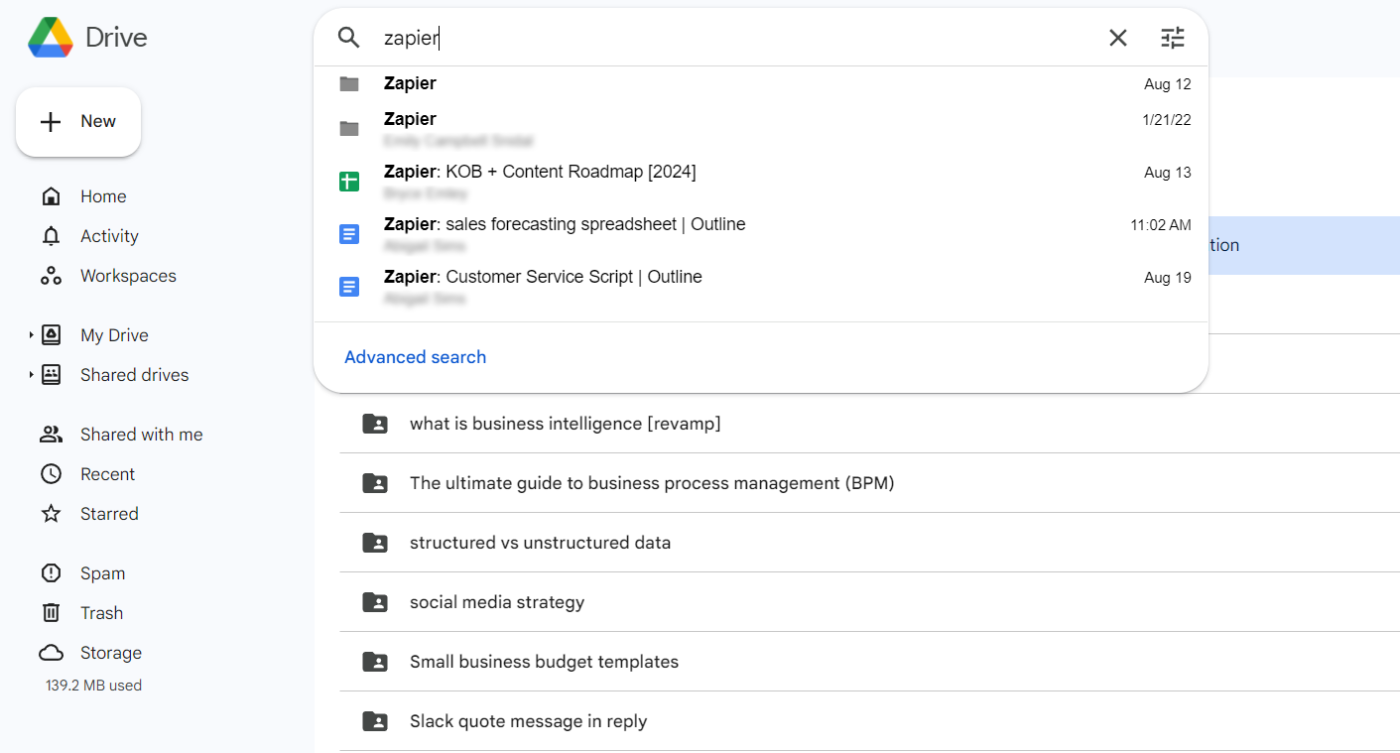Click the search magnifier icon
The width and height of the screenshot is (1400, 753).
(x=348, y=38)
